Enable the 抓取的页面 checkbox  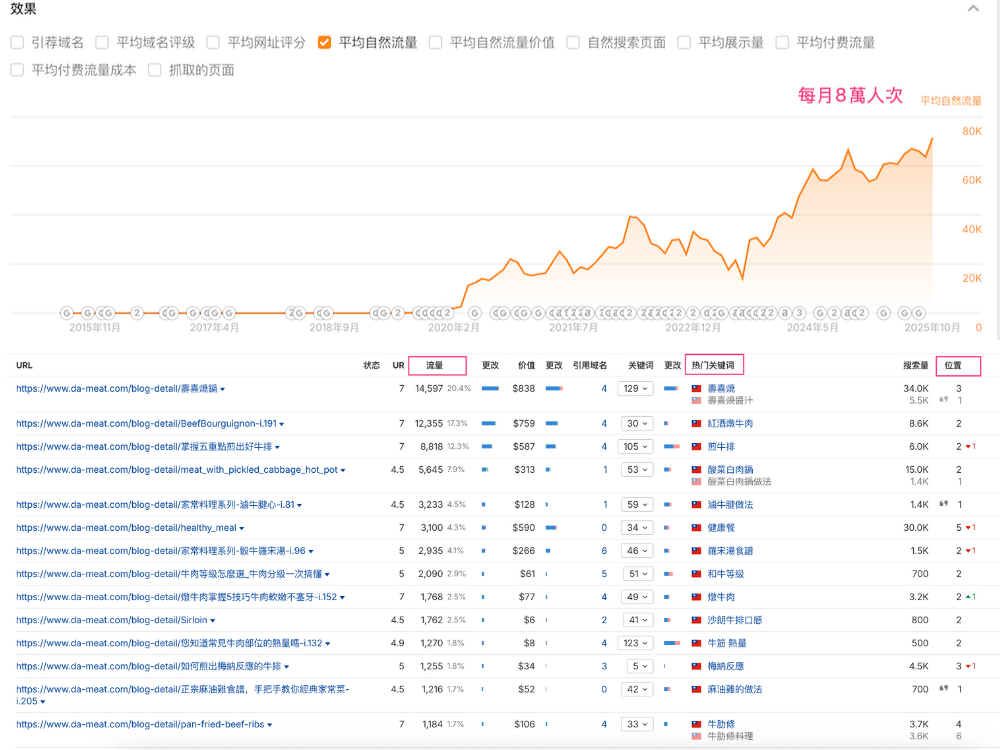coord(155,70)
